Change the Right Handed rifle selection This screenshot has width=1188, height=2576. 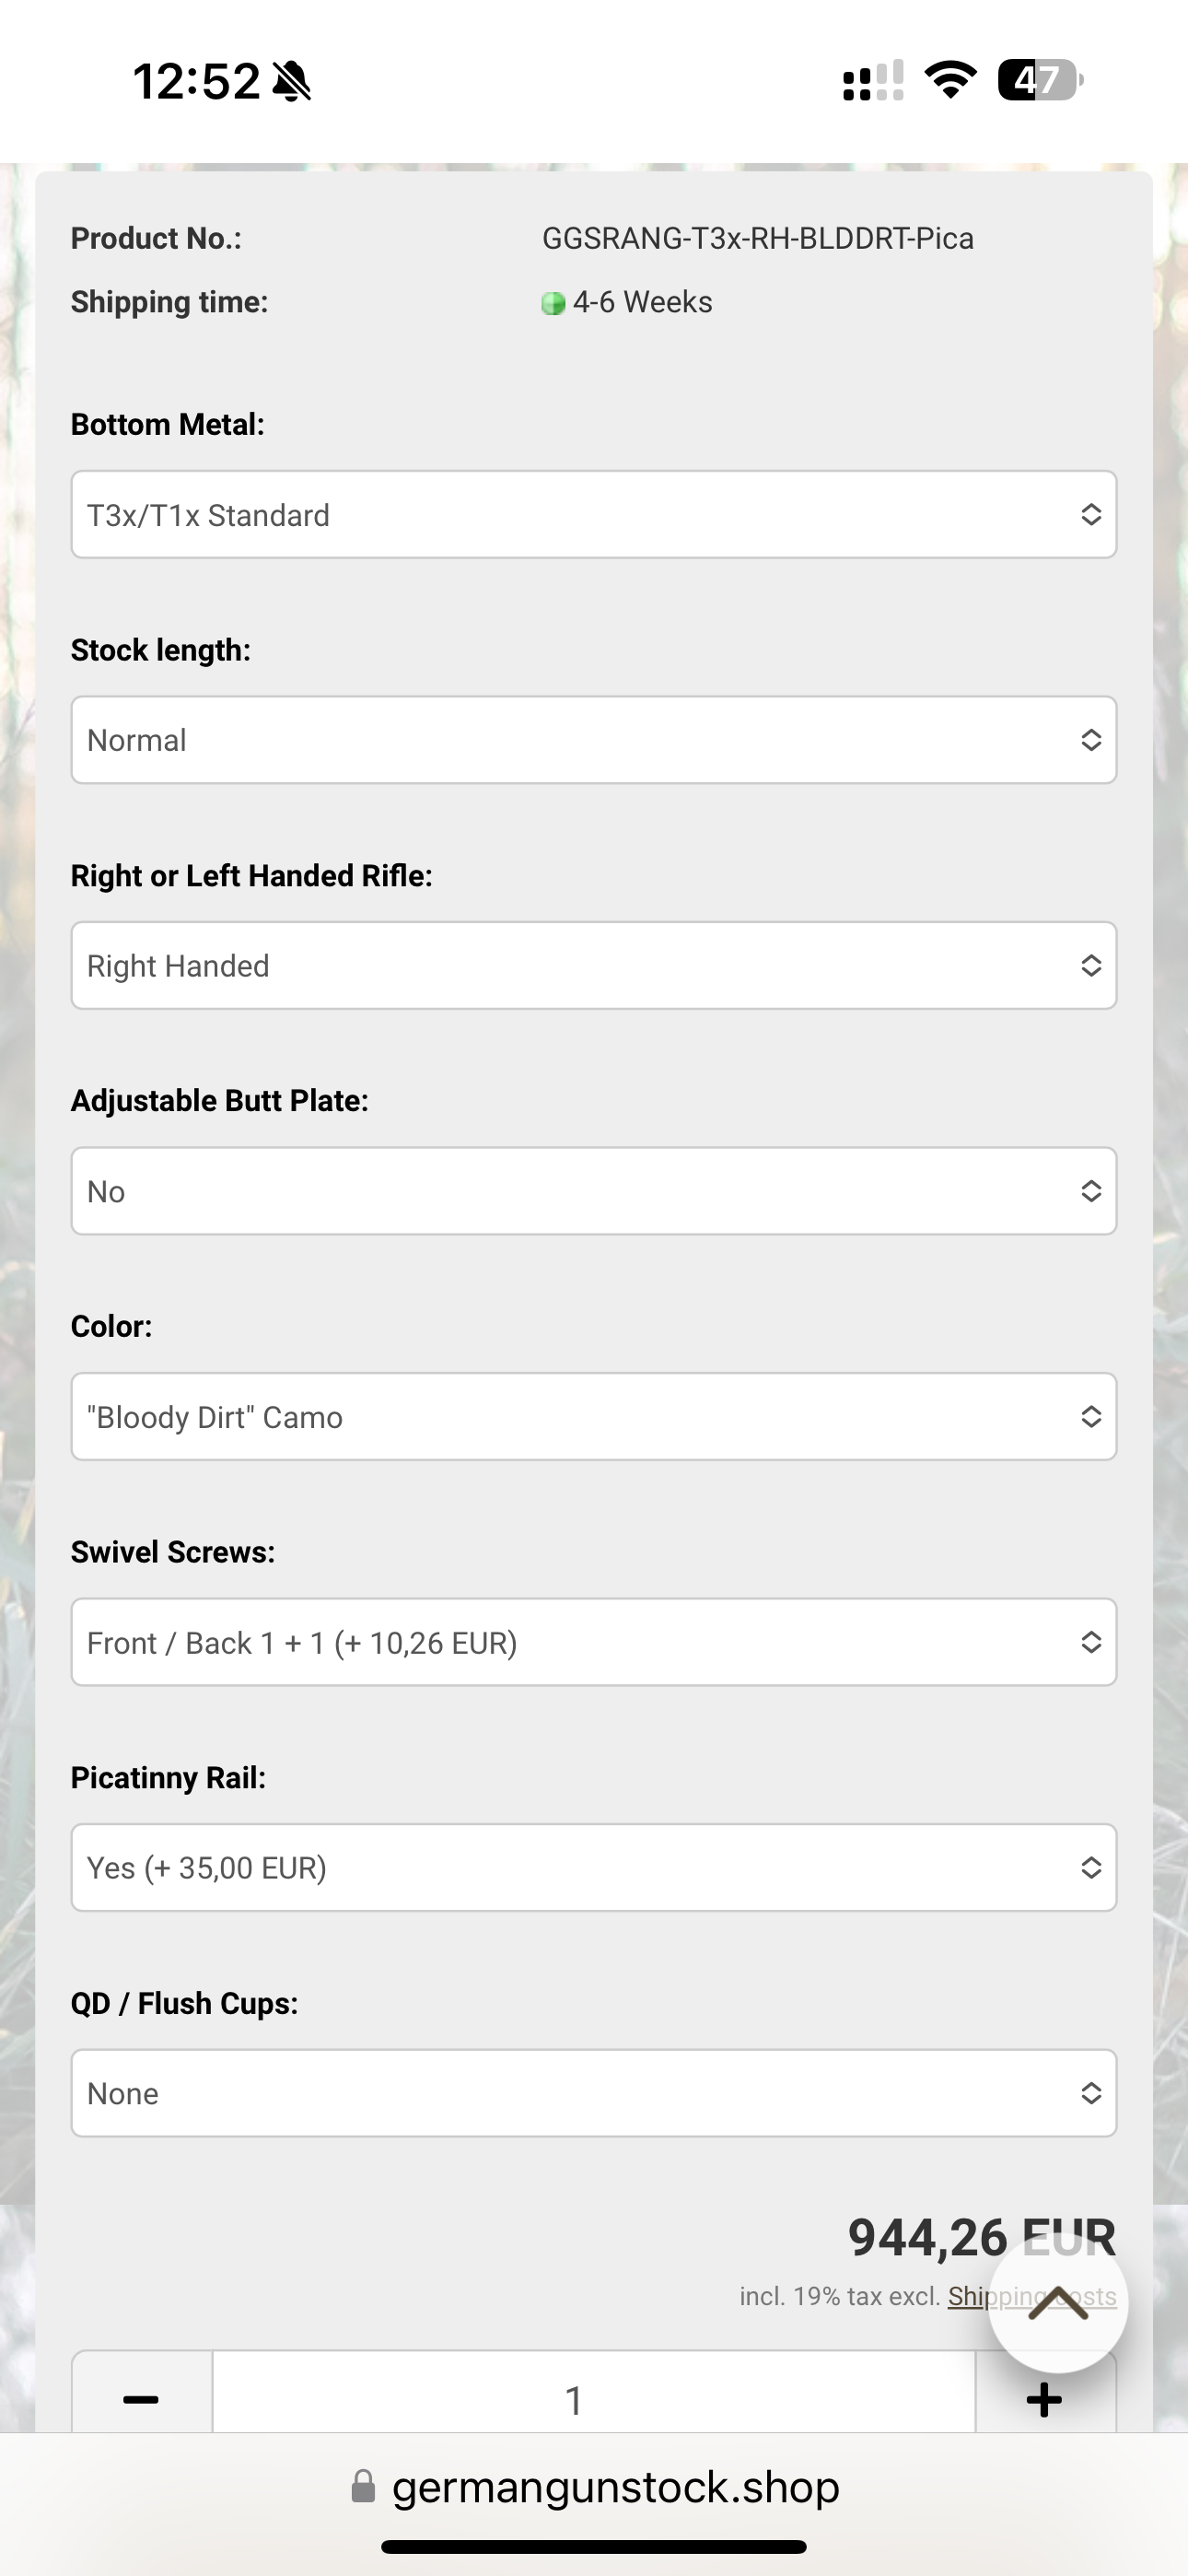pyautogui.click(x=593, y=966)
